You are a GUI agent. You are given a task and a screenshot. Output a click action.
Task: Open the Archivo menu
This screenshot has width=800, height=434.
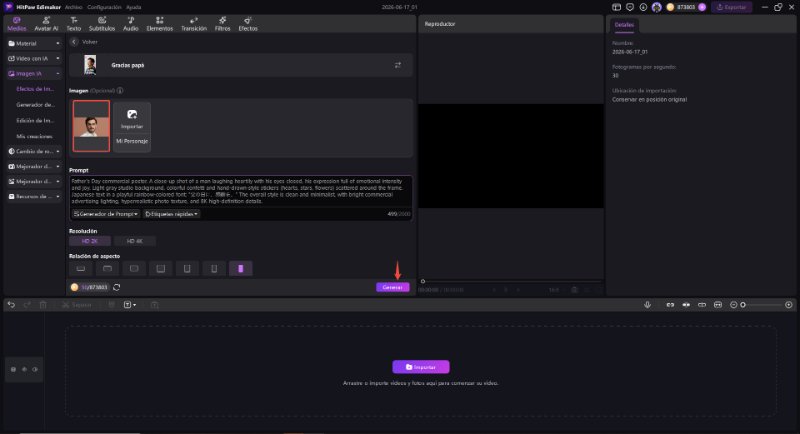click(x=73, y=7)
